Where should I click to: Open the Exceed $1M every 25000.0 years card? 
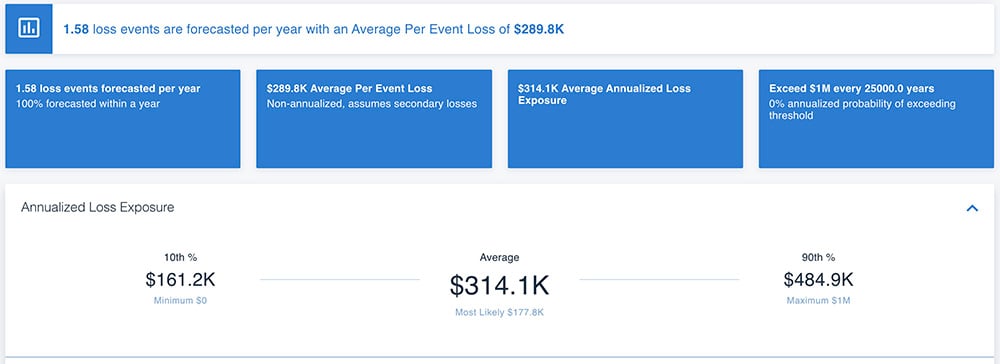click(876, 119)
